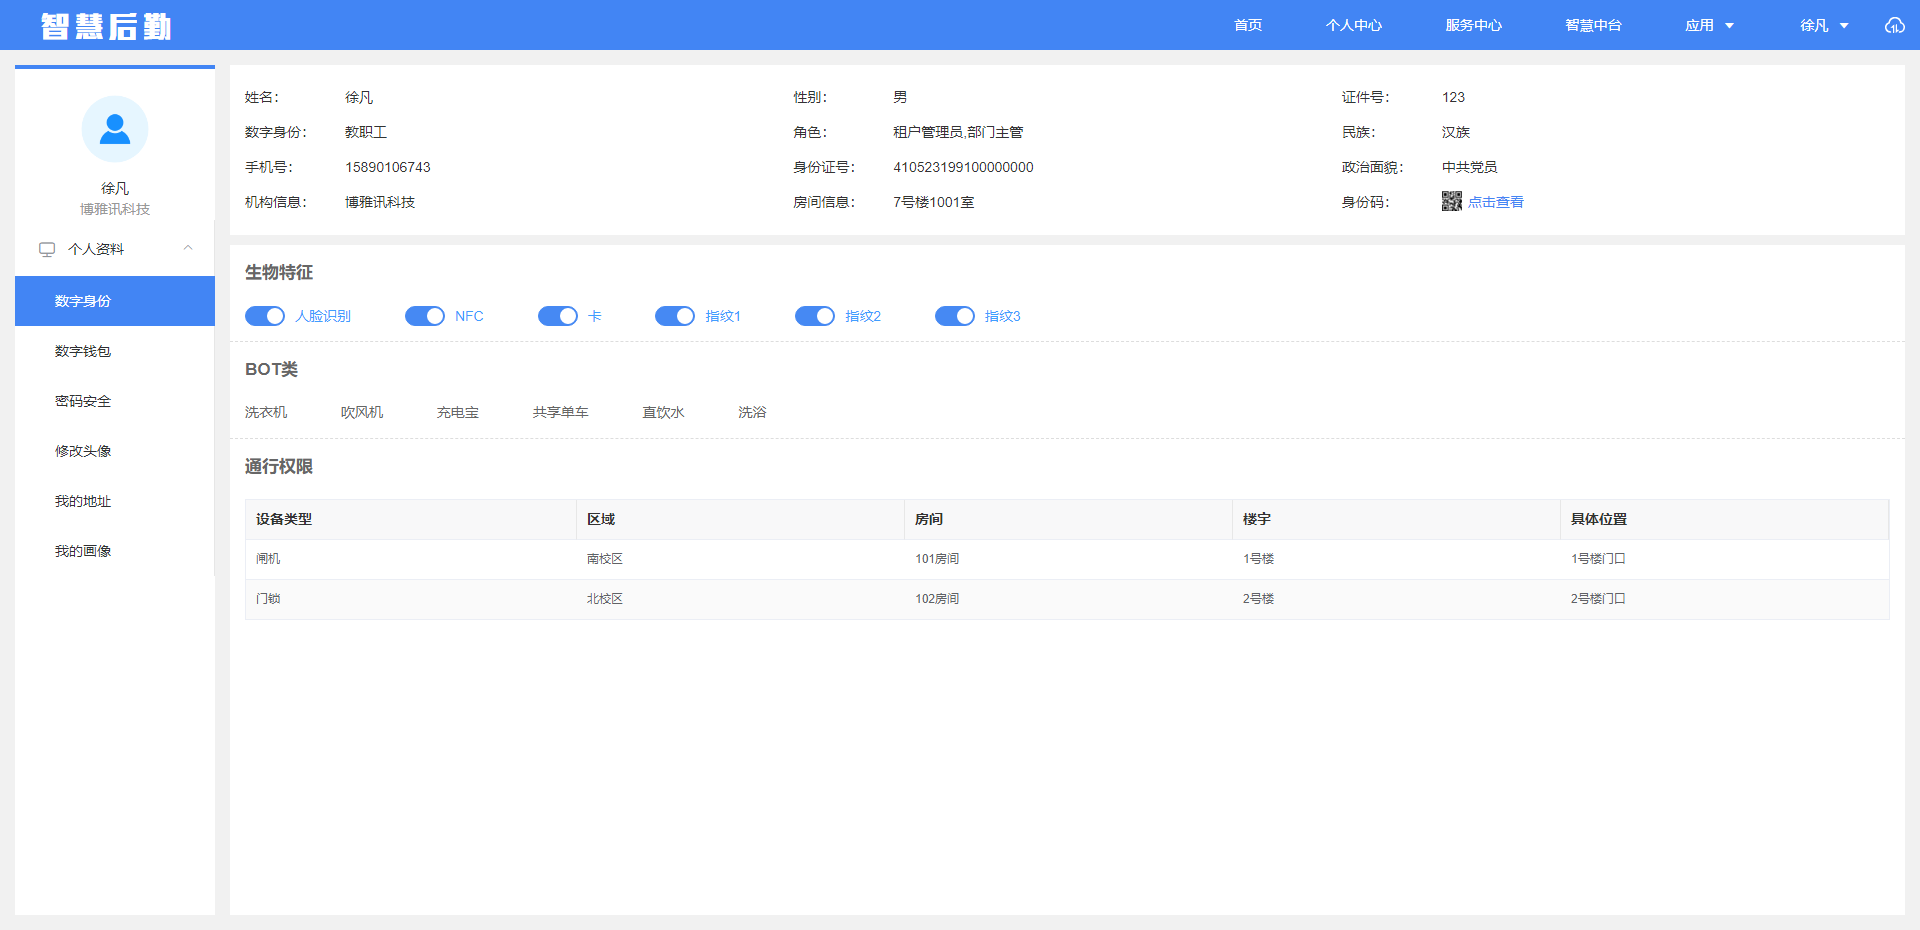Open 服务中心 in top navigation
This screenshot has height=930, width=1920.
[x=1473, y=25]
